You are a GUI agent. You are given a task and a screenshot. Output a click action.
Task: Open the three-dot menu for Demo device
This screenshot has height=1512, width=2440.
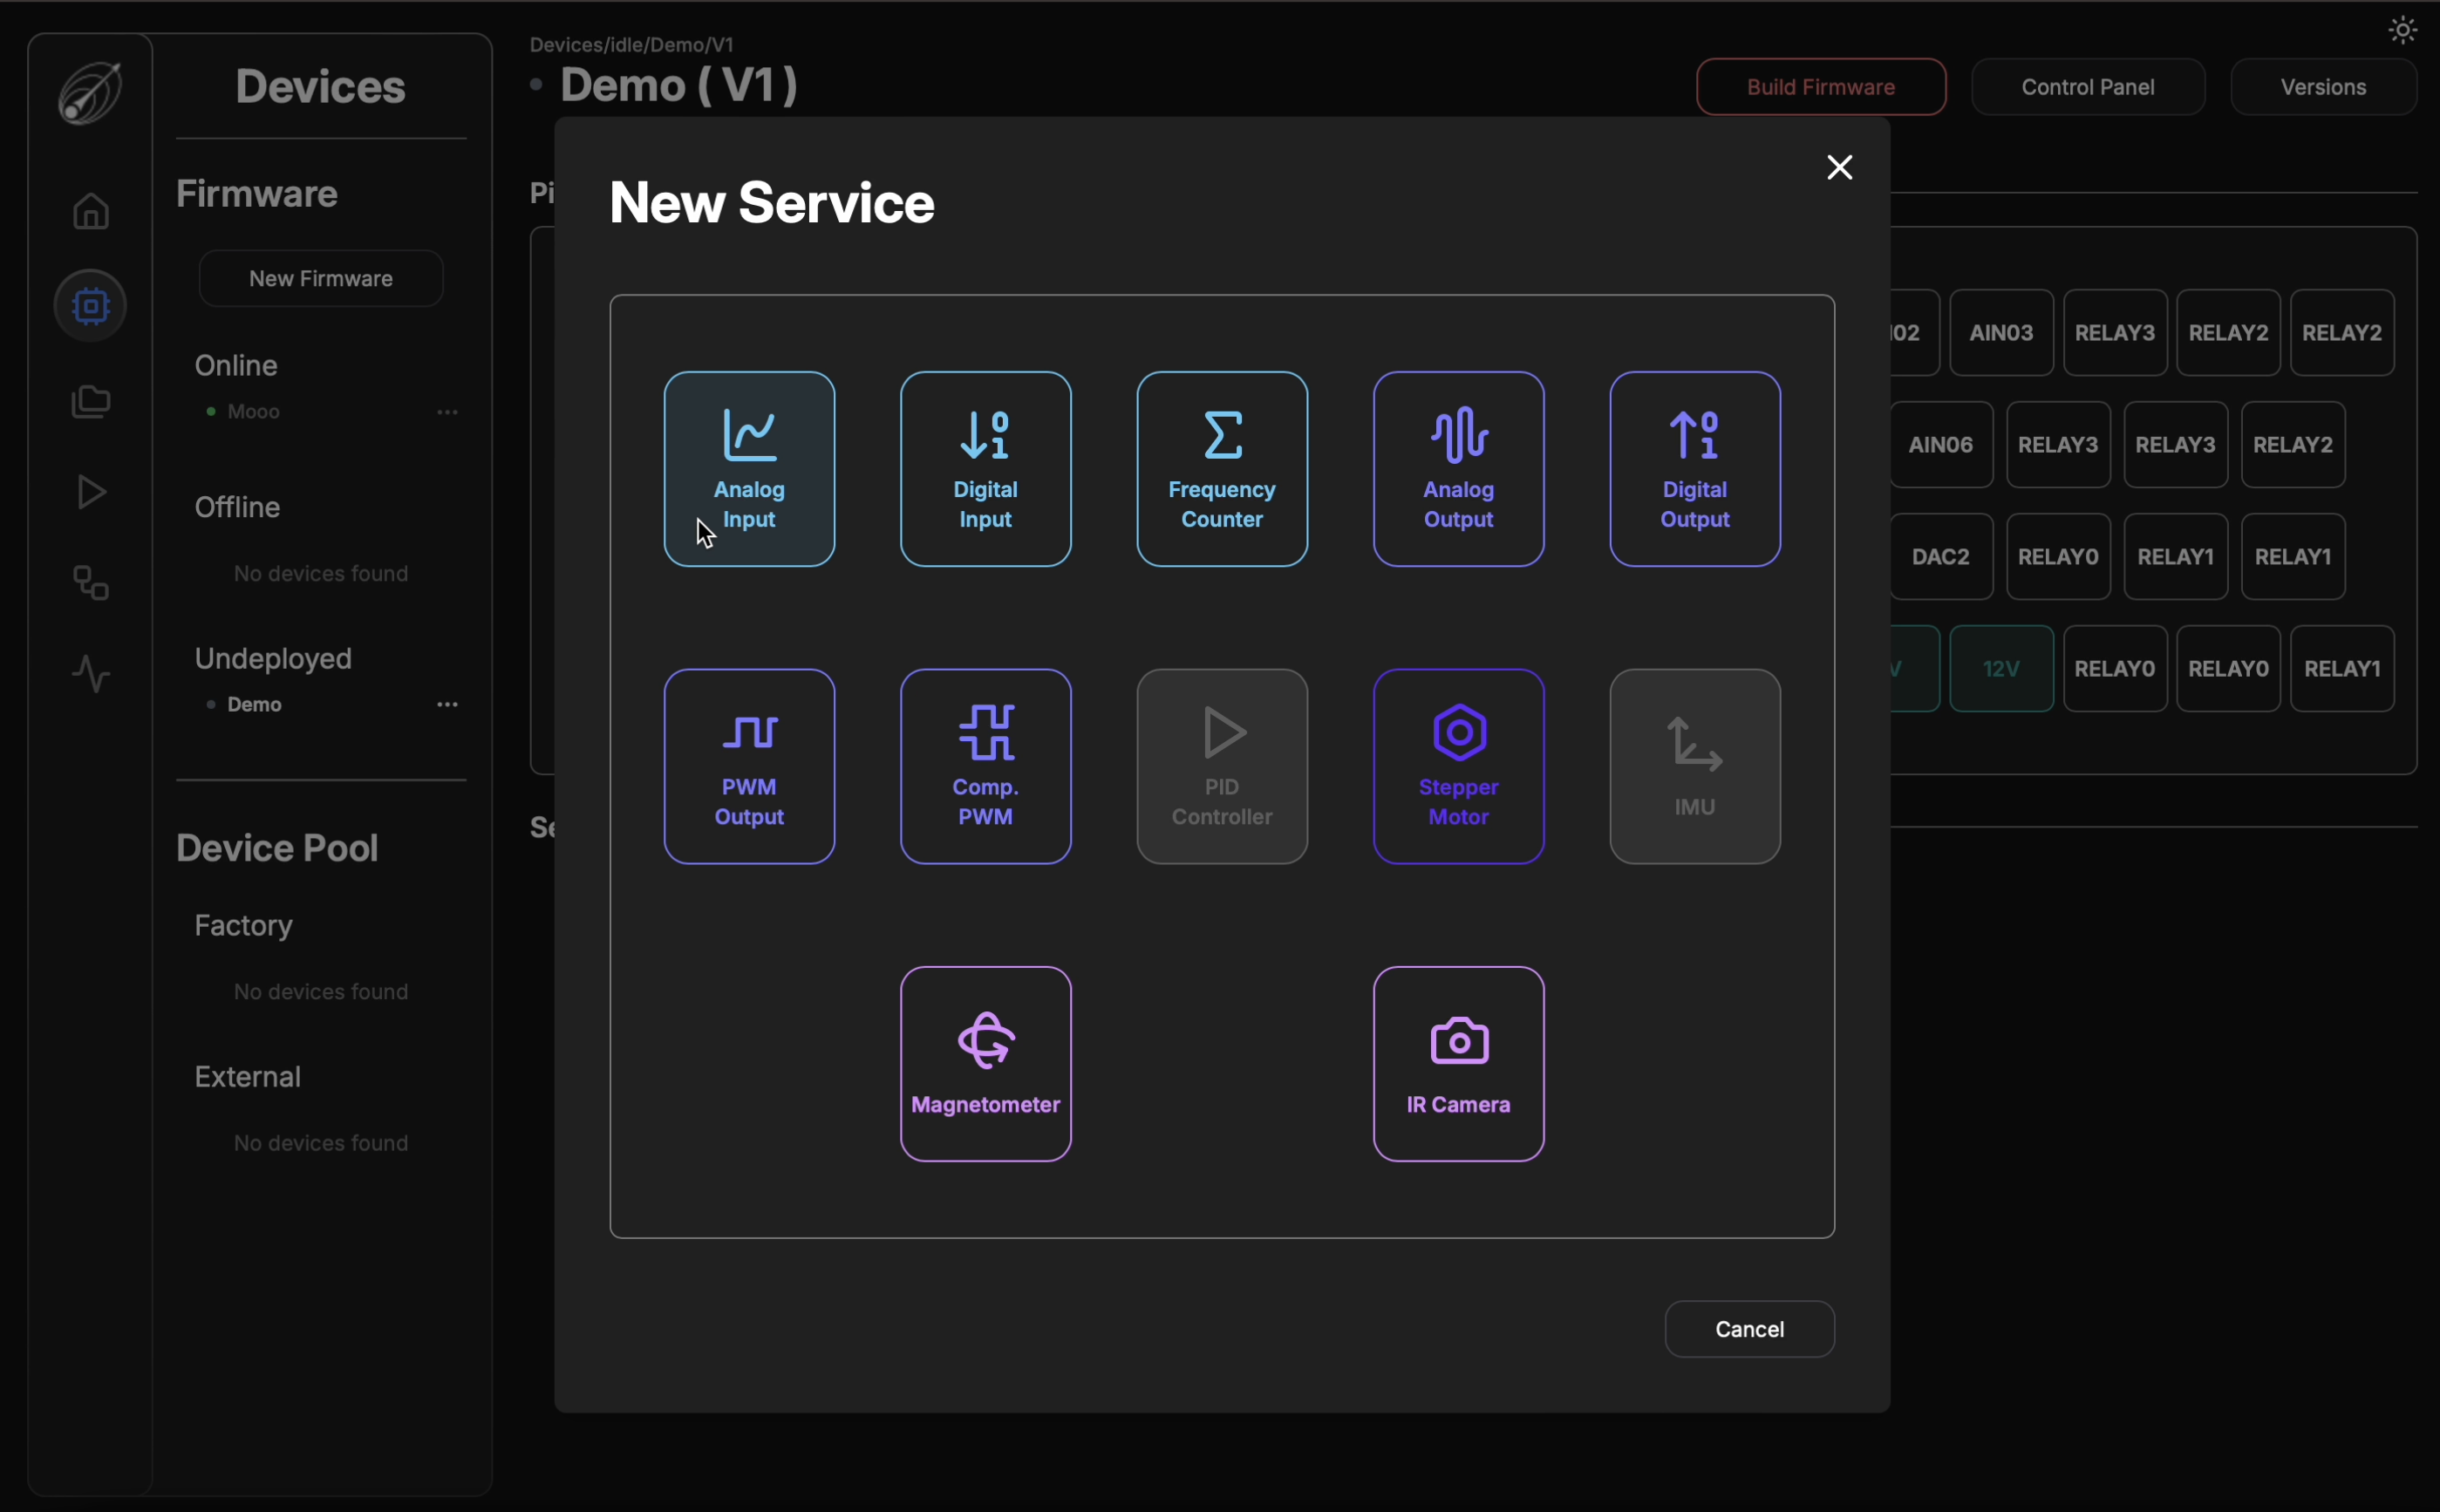pos(447,705)
